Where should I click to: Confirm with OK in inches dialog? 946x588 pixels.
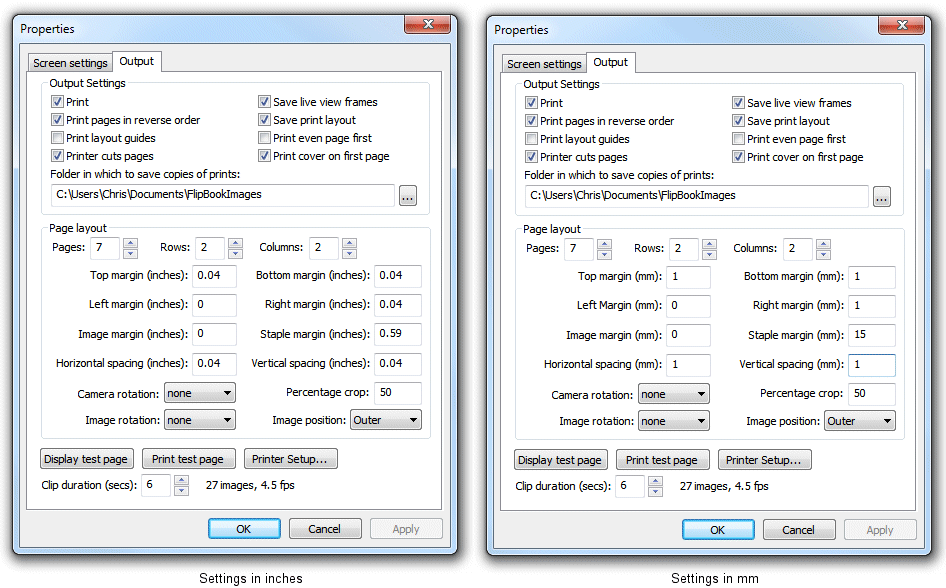click(x=244, y=529)
